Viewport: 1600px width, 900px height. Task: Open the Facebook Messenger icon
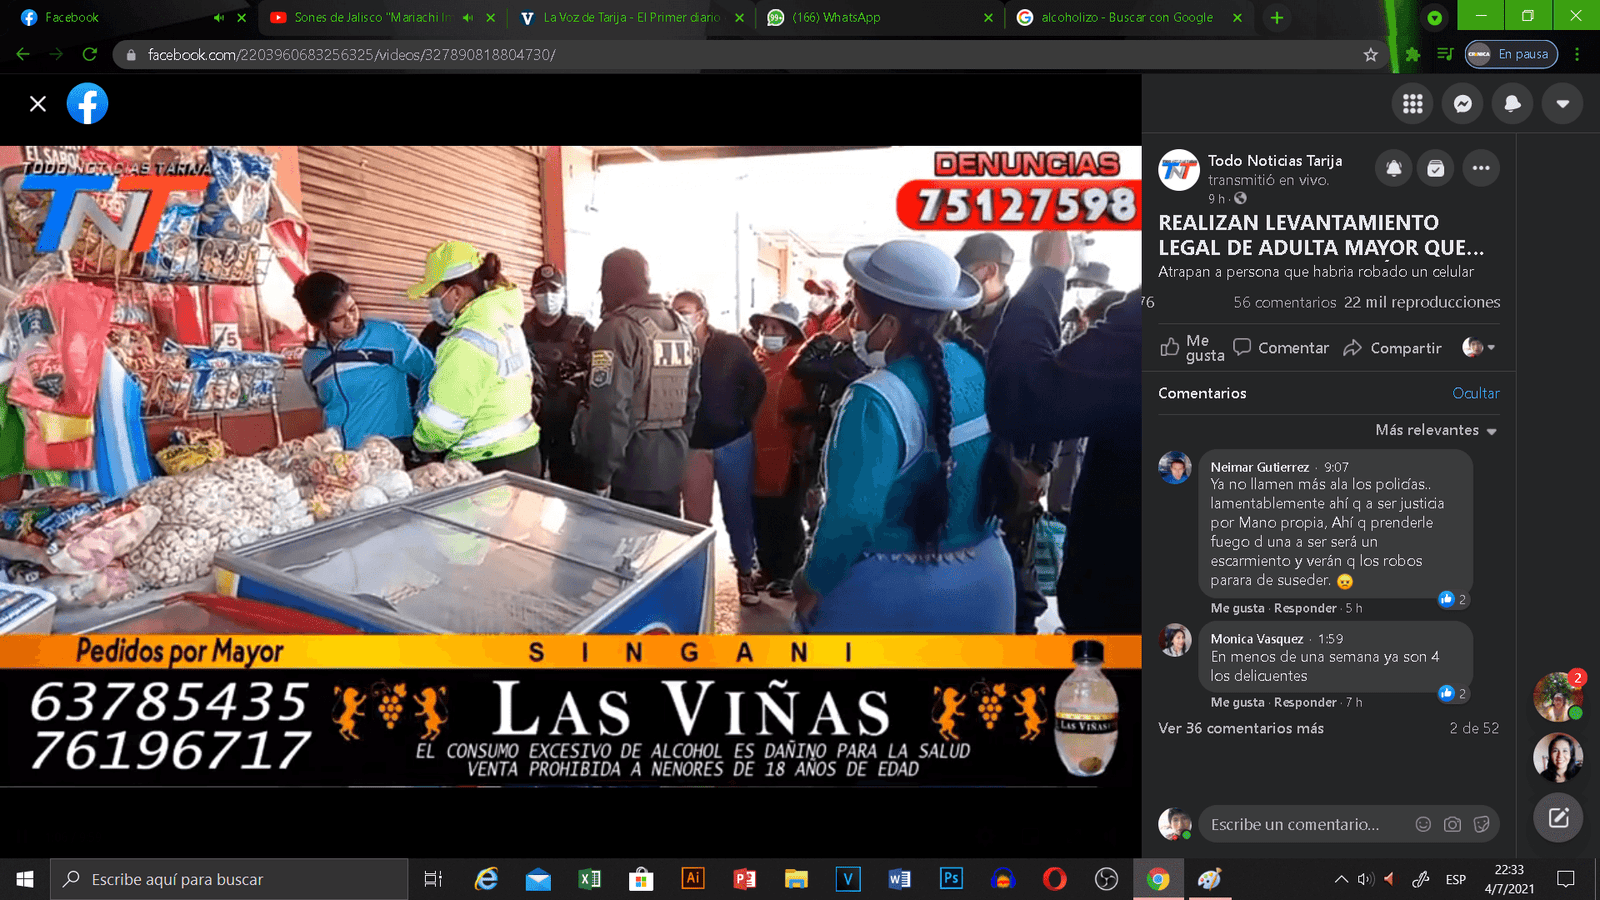click(1462, 104)
